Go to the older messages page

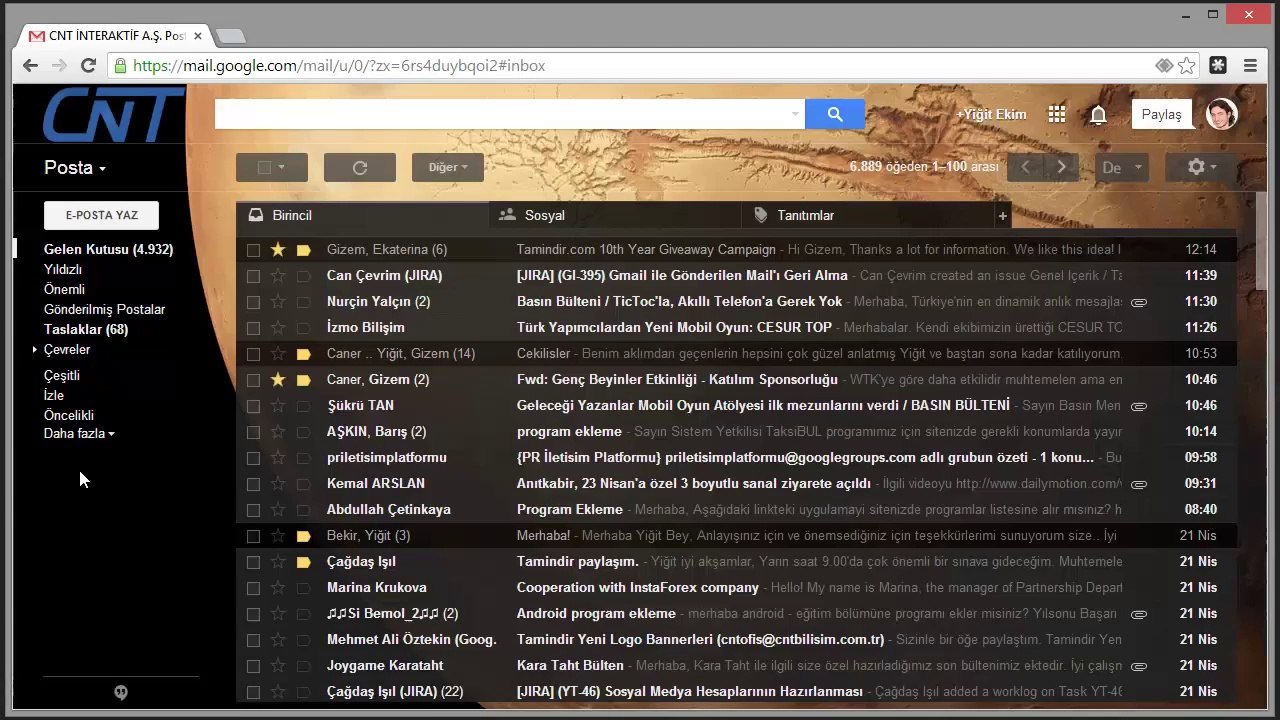1061,167
